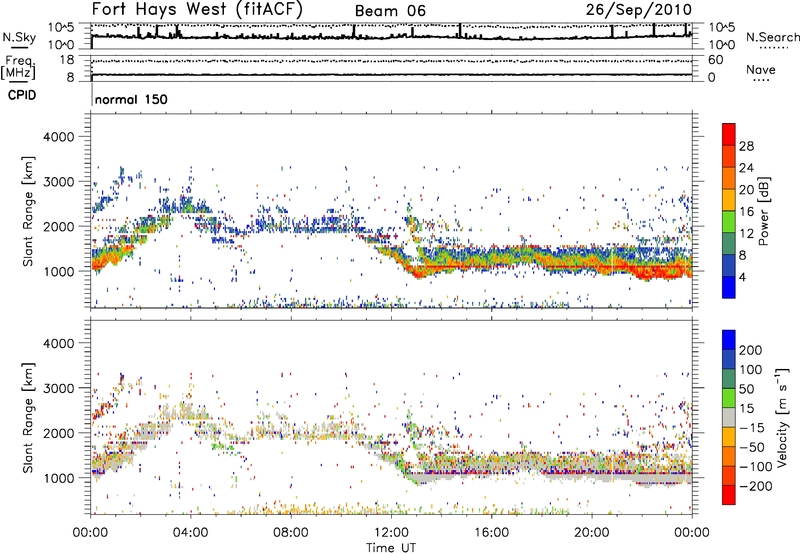Click the '12:00' time tick label
This screenshot has height=554, width=800.
(391, 533)
